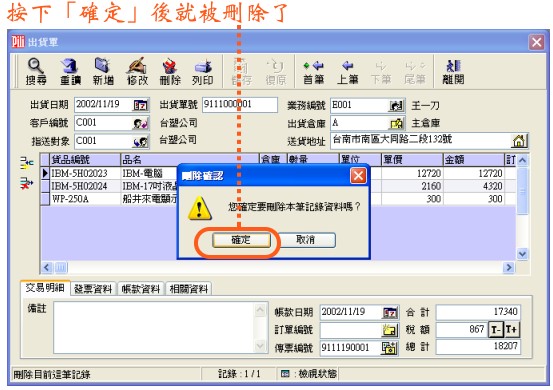Click the house icon in 送貨地址
This screenshot has width=553, height=390.
[519, 141]
